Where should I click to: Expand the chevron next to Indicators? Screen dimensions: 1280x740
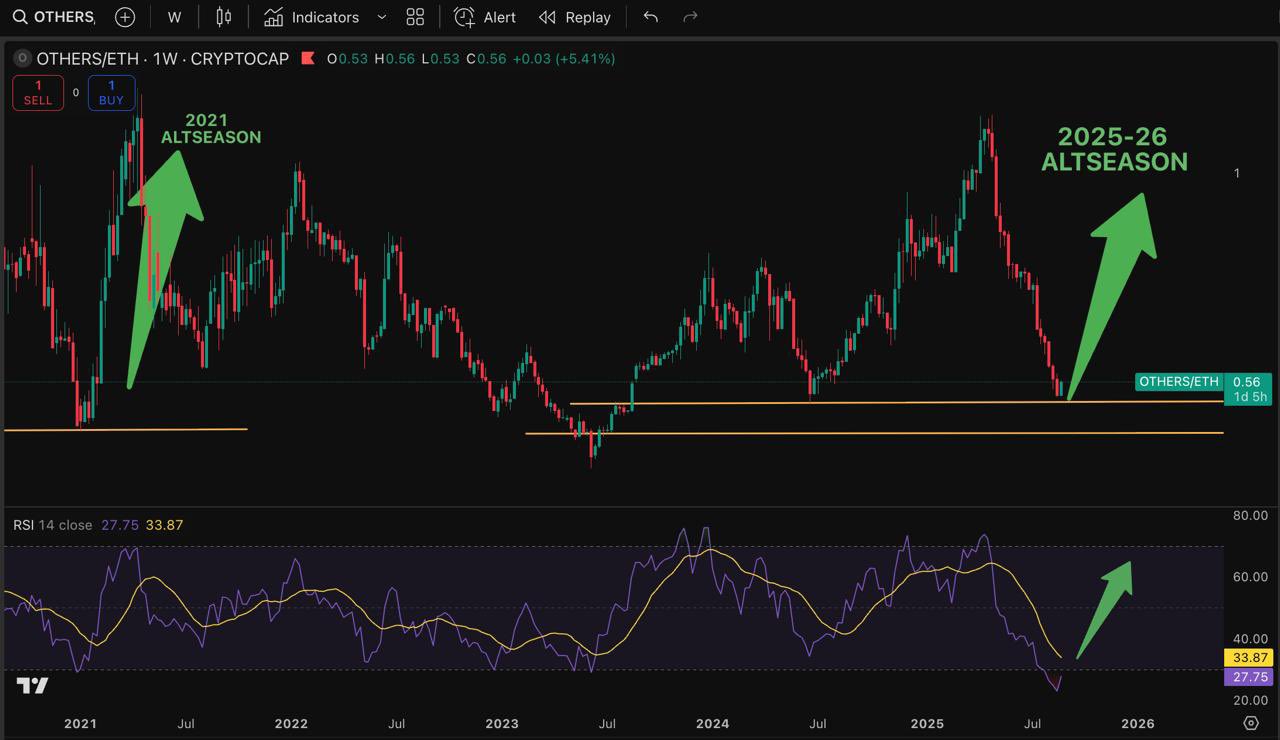click(x=381, y=17)
